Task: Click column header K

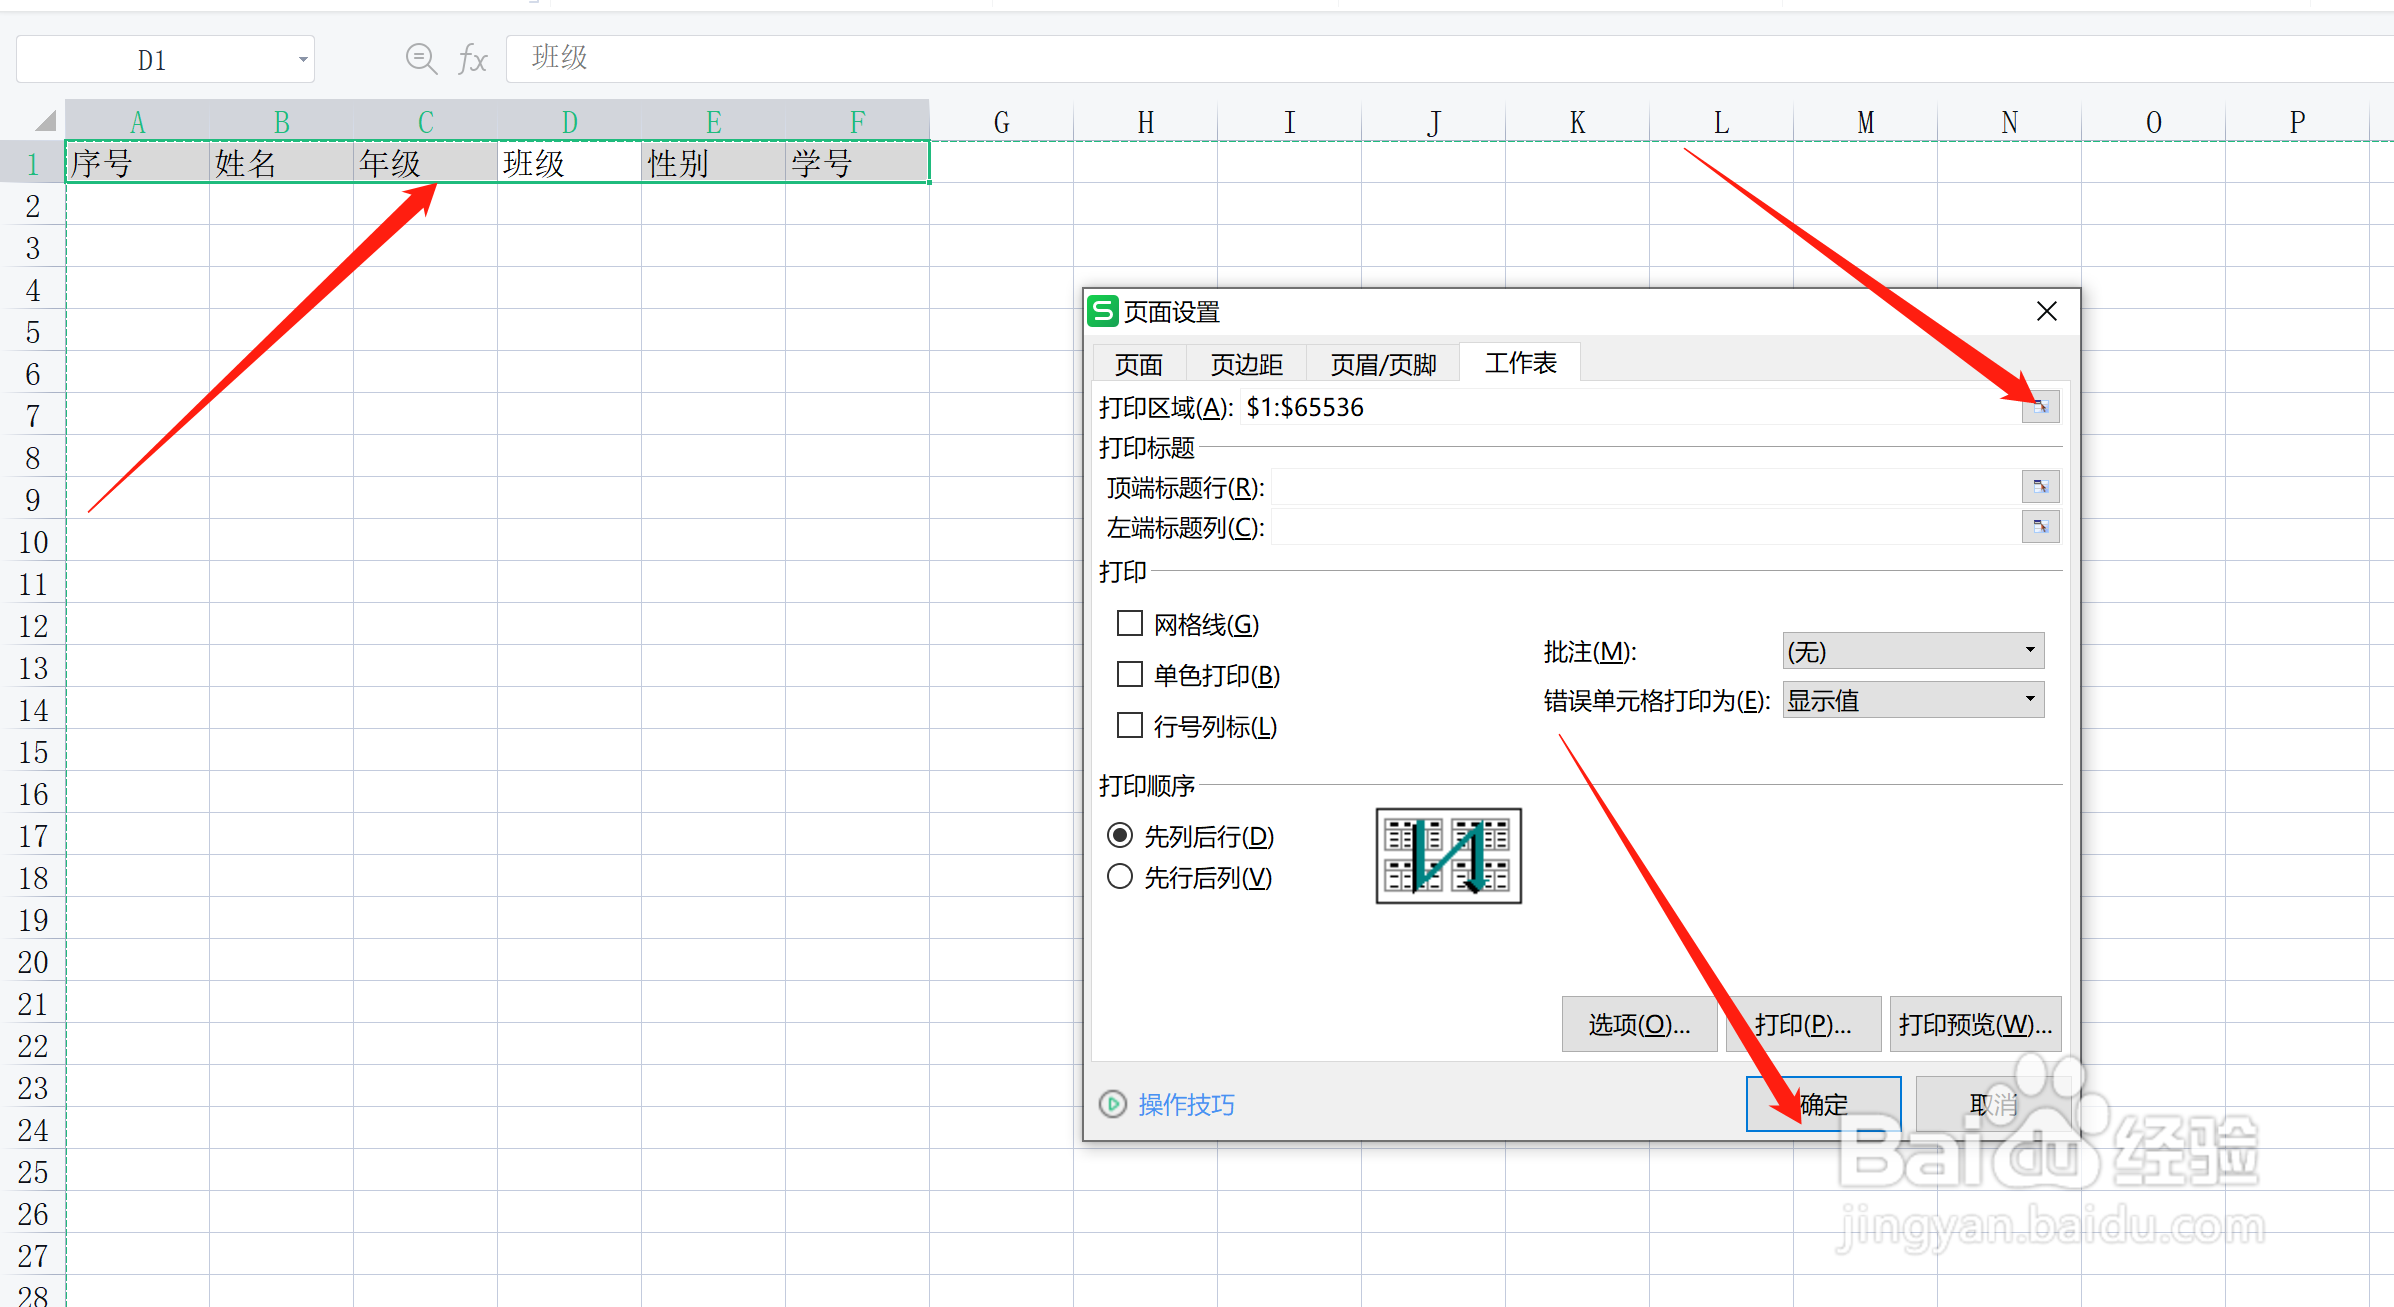Action: 1578,122
